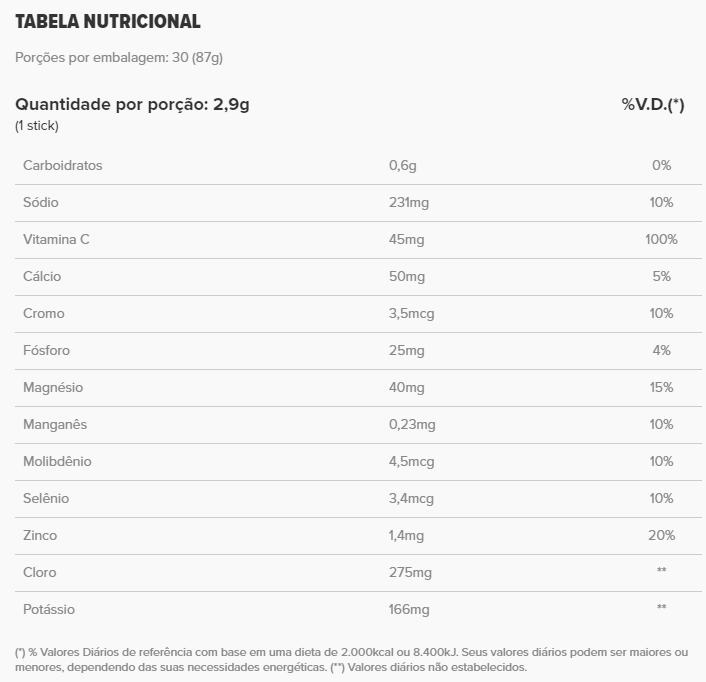Select the Porções por embalagem text
Screen dimensions: 706x682
[x=119, y=58]
